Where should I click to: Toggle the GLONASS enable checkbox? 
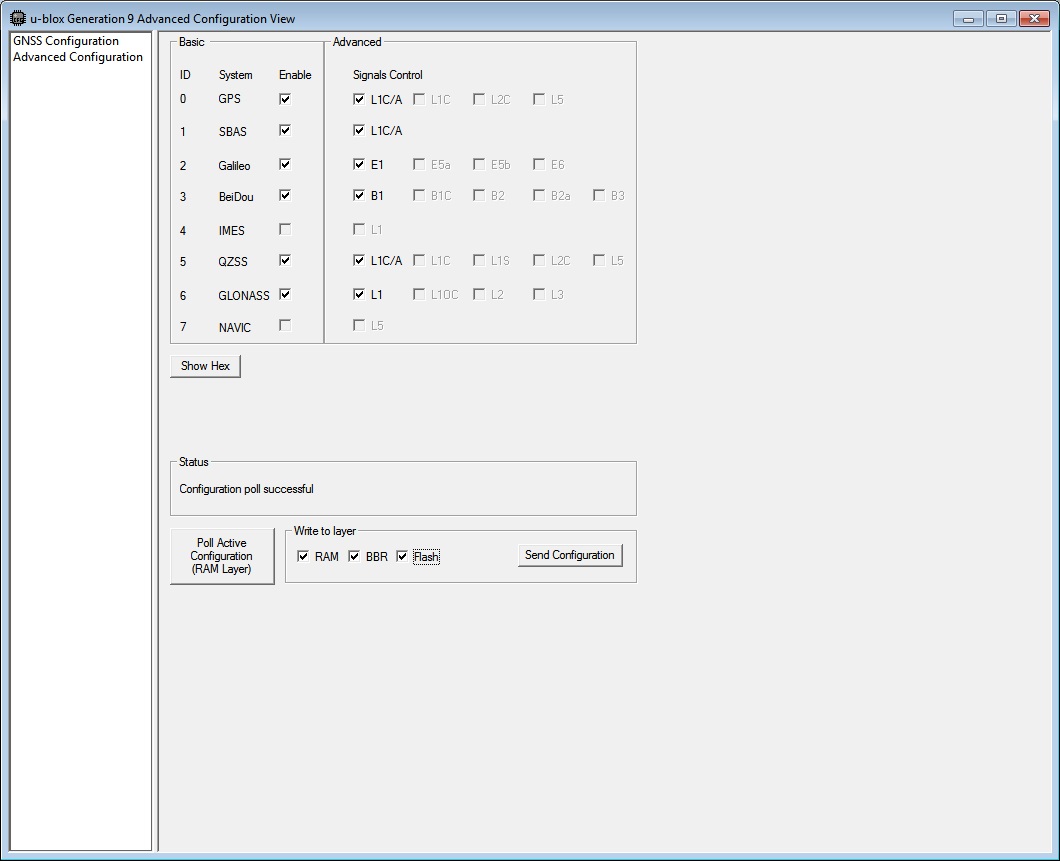coord(285,295)
